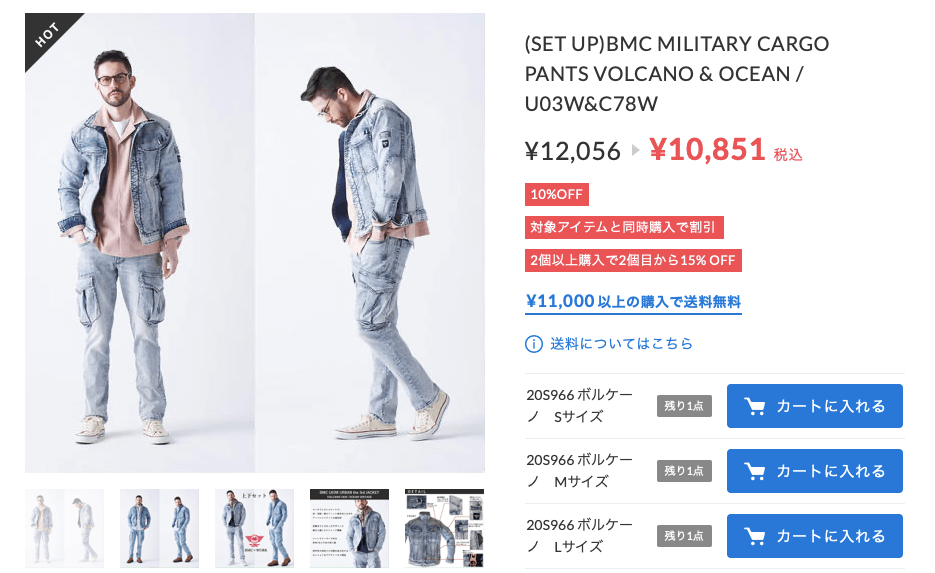Add 20S966 M size to cart
The height and width of the screenshot is (573, 935).
pyautogui.click(x=815, y=471)
